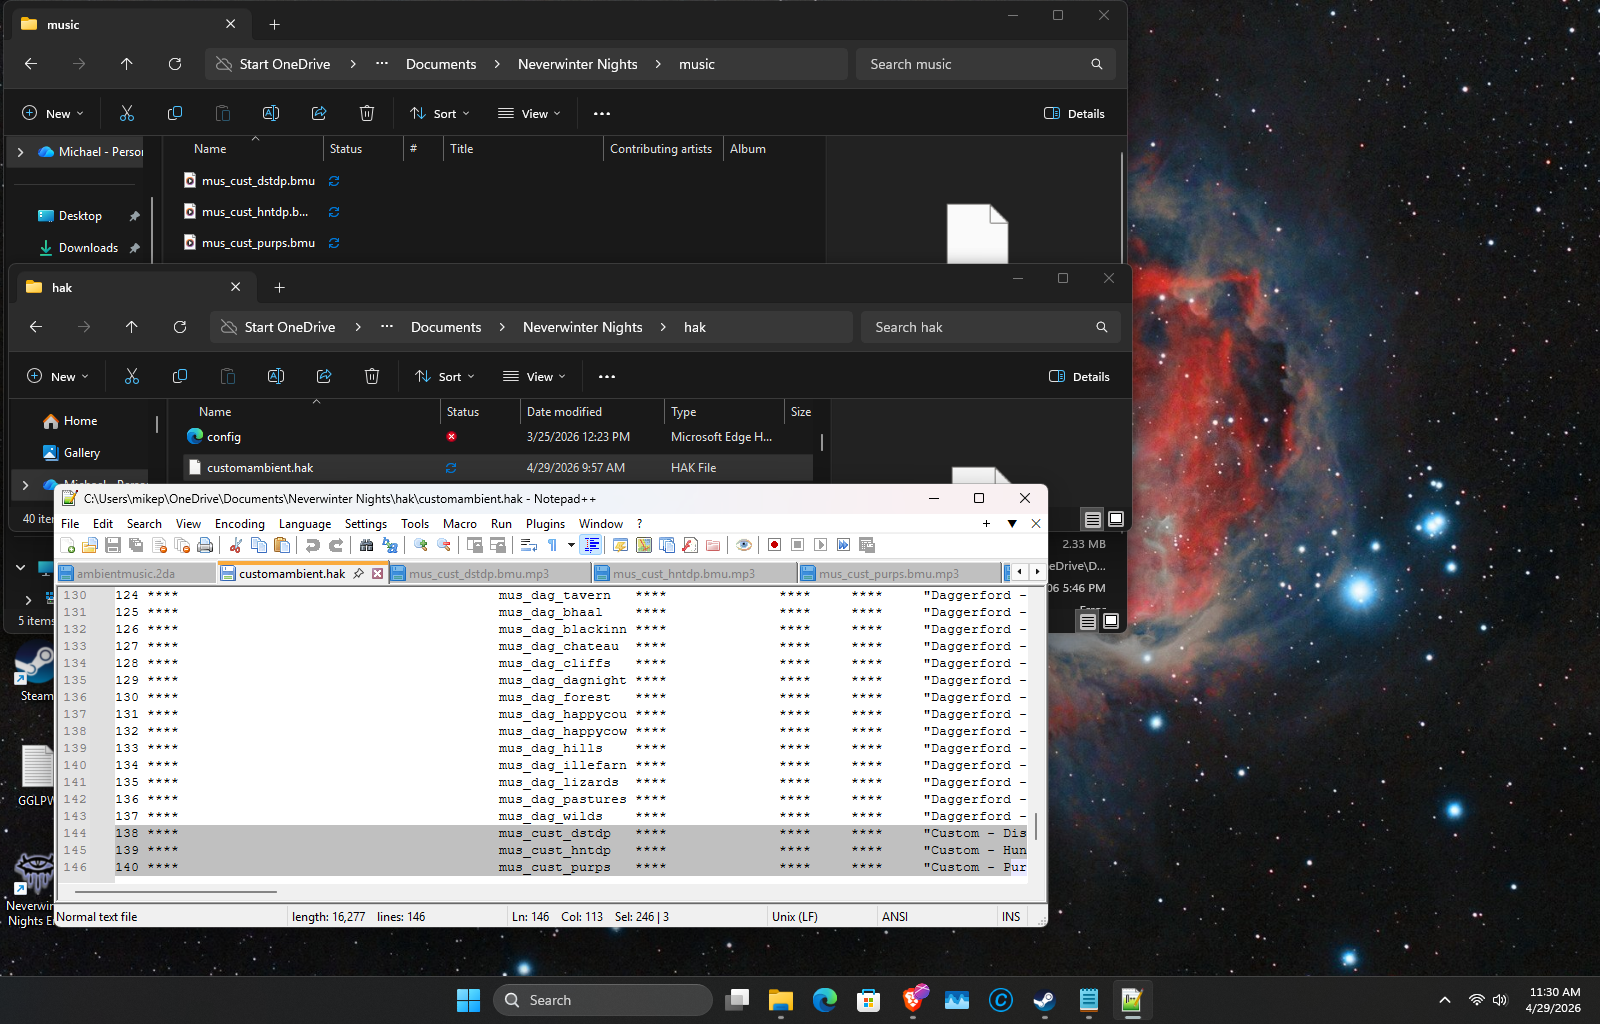Start macro recording in Notepad++
This screenshot has height=1024, width=1600.
[774, 545]
